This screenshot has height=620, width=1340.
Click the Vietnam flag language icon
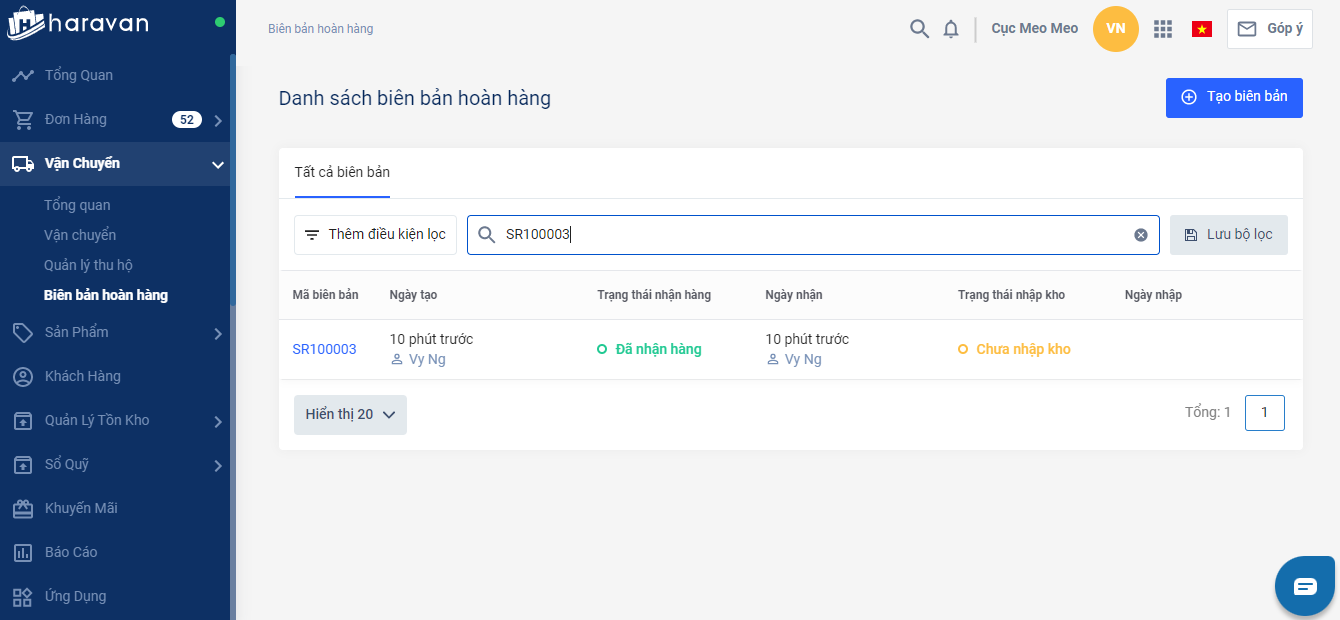click(x=1201, y=29)
